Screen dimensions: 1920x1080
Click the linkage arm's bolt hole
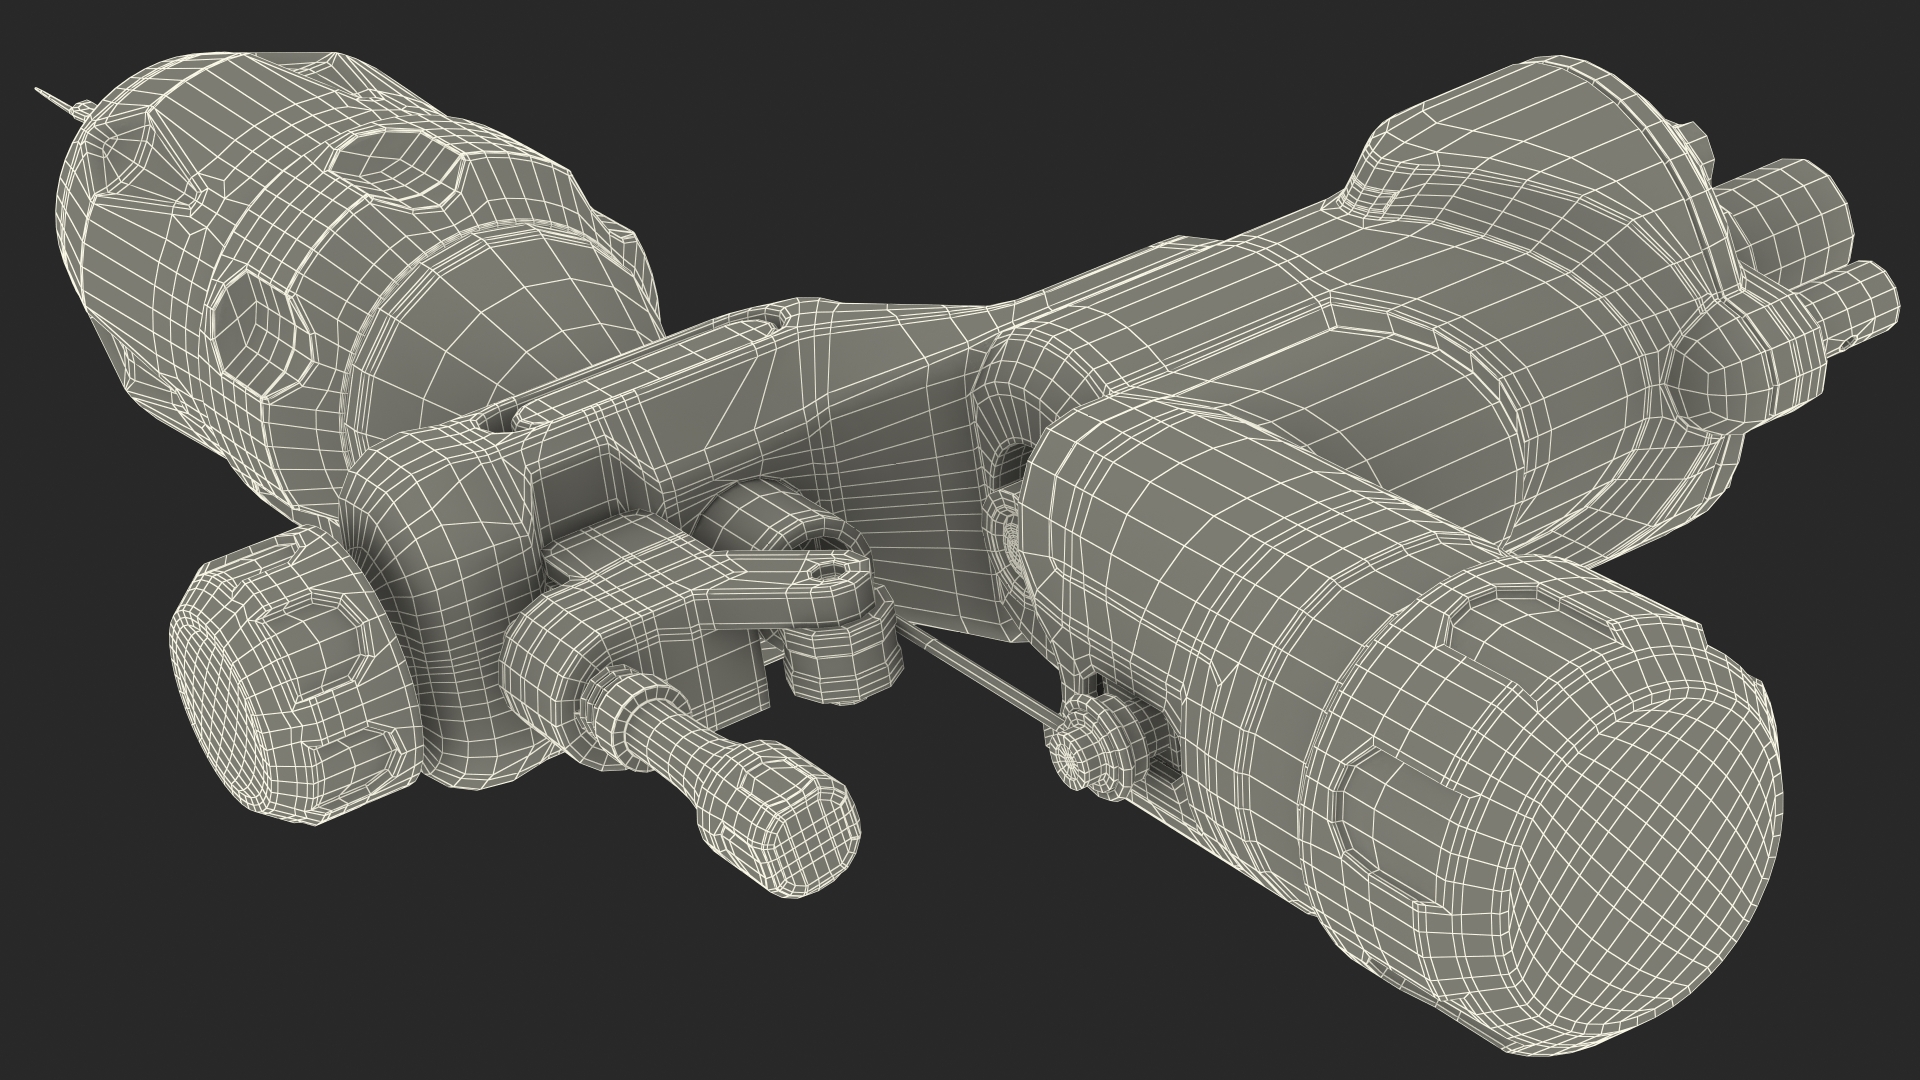[x=828, y=574]
